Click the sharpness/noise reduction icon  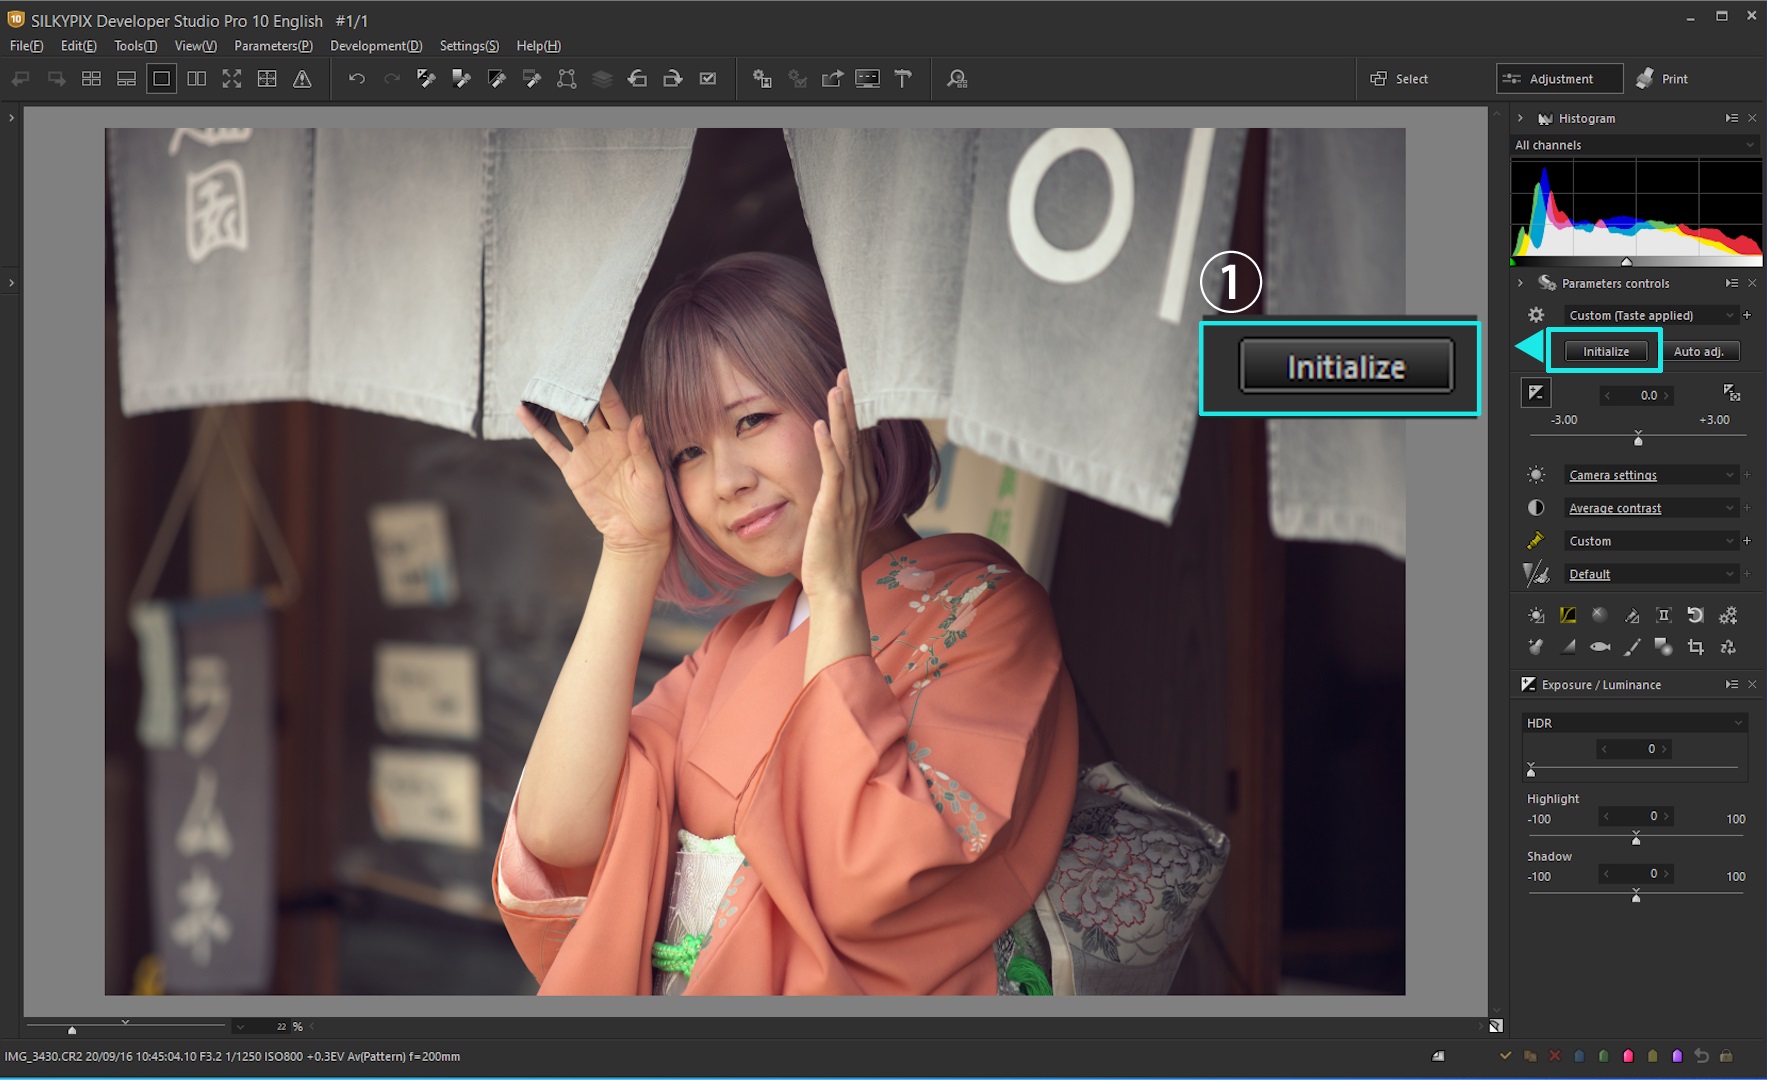pyautogui.click(x=1536, y=574)
